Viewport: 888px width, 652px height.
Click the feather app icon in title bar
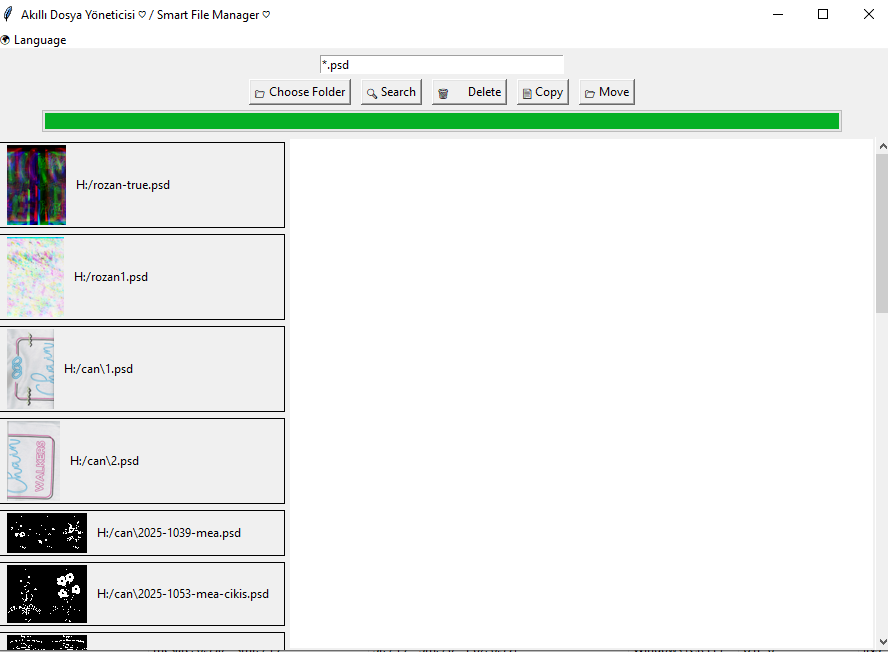(x=8, y=15)
